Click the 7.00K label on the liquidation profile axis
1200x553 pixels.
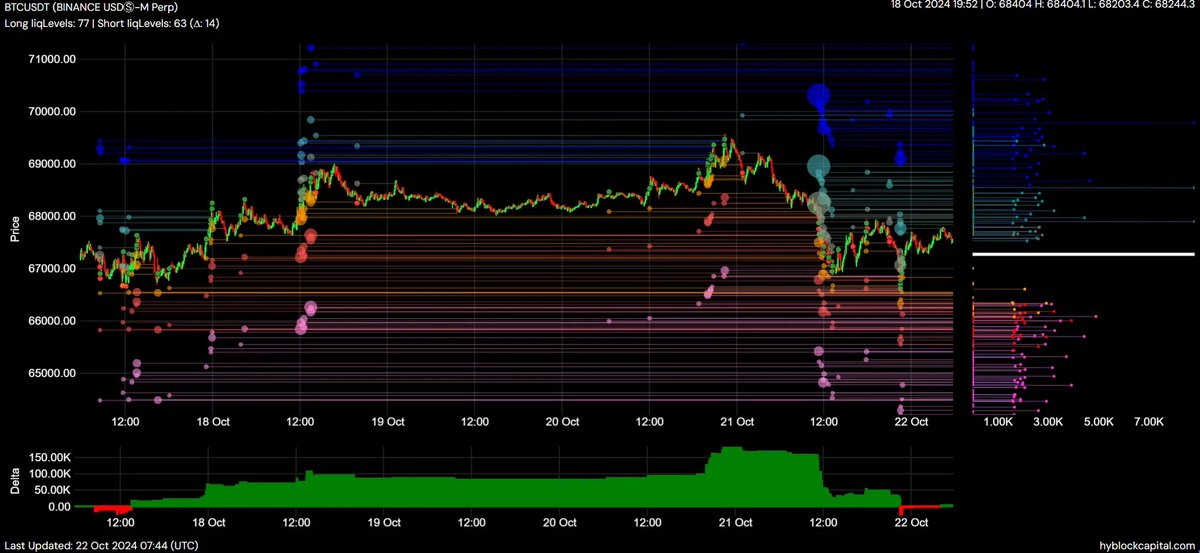[x=1149, y=422]
